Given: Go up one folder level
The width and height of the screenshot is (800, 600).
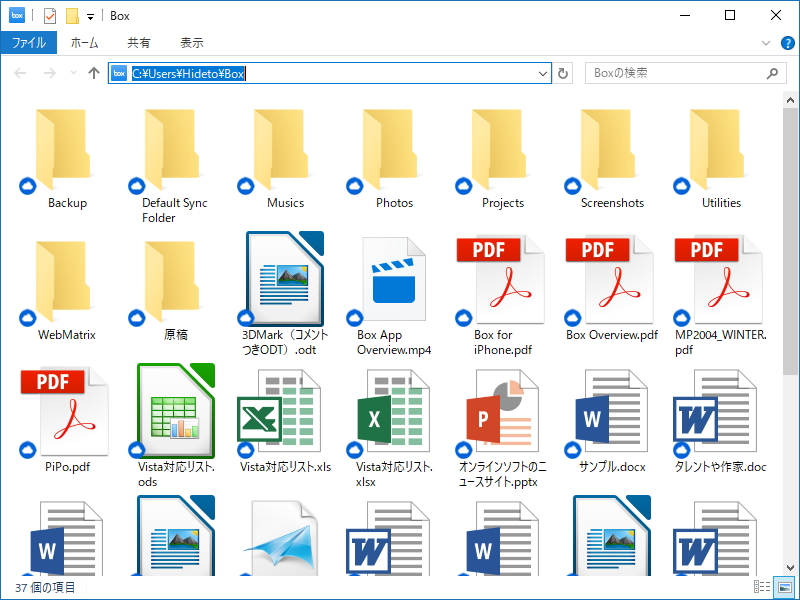Looking at the screenshot, I should click(x=94, y=73).
